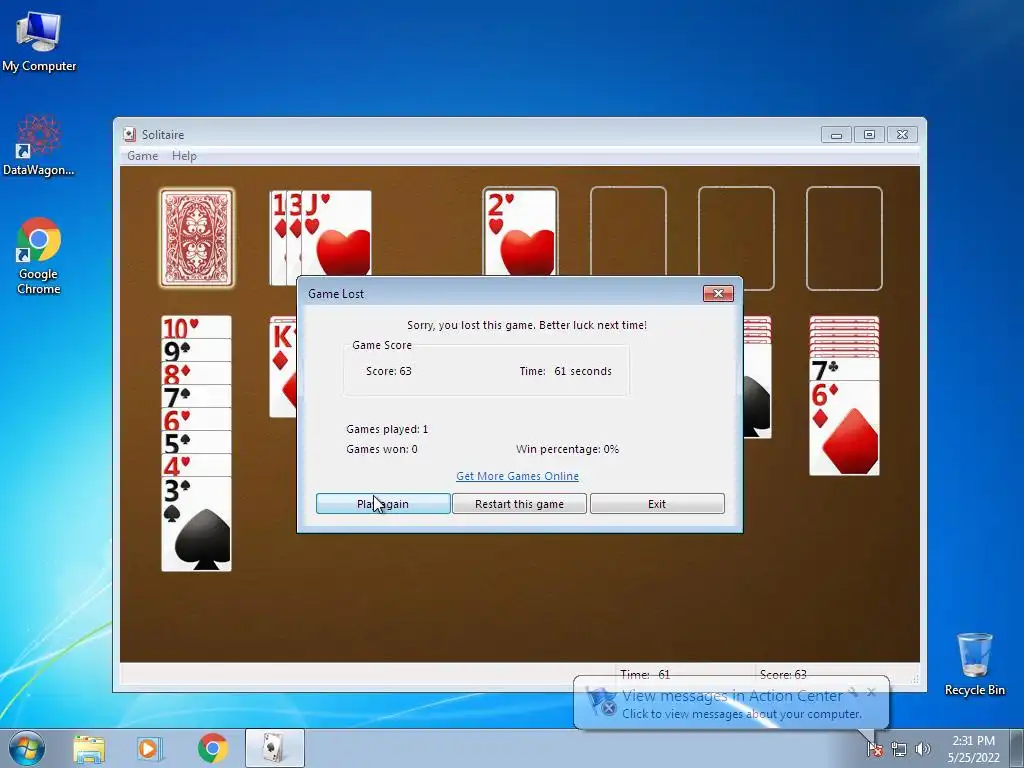Viewport: 1024px width, 768px height.
Task: Launch Chrome from the taskbar
Action: [212, 748]
